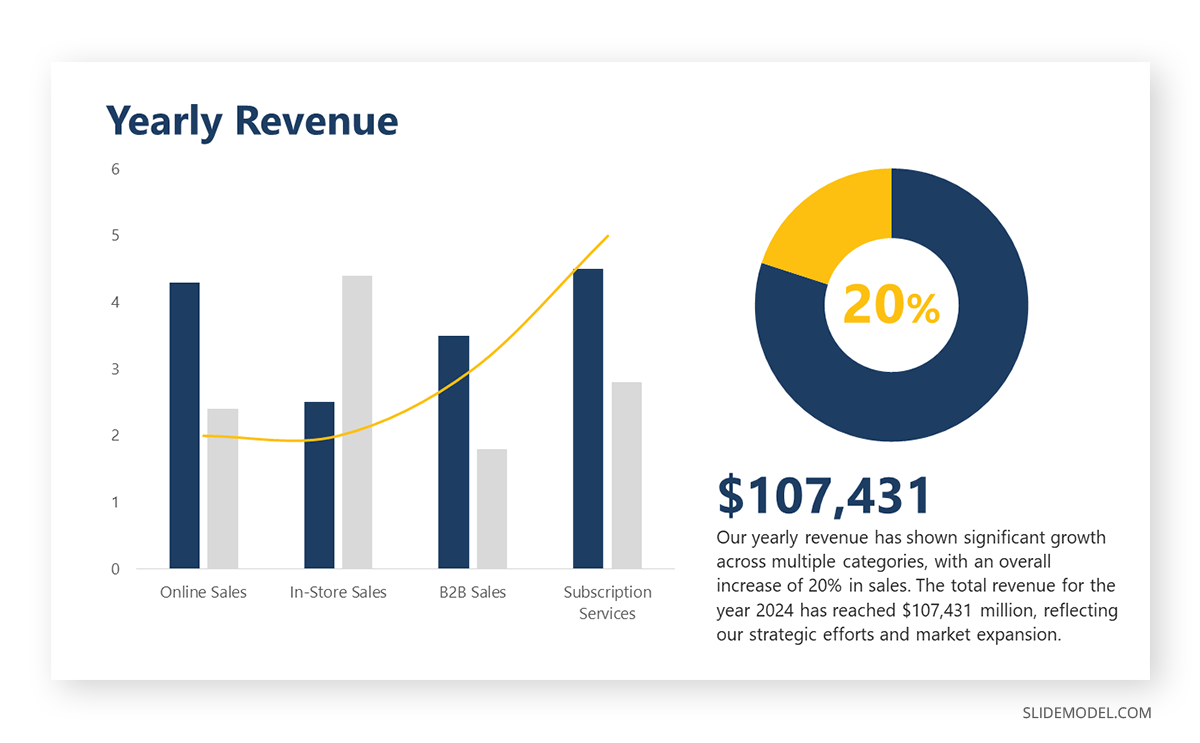This screenshot has height=743, width=1200.
Task: Select the Yearly Revenue slide title
Action: click(252, 121)
